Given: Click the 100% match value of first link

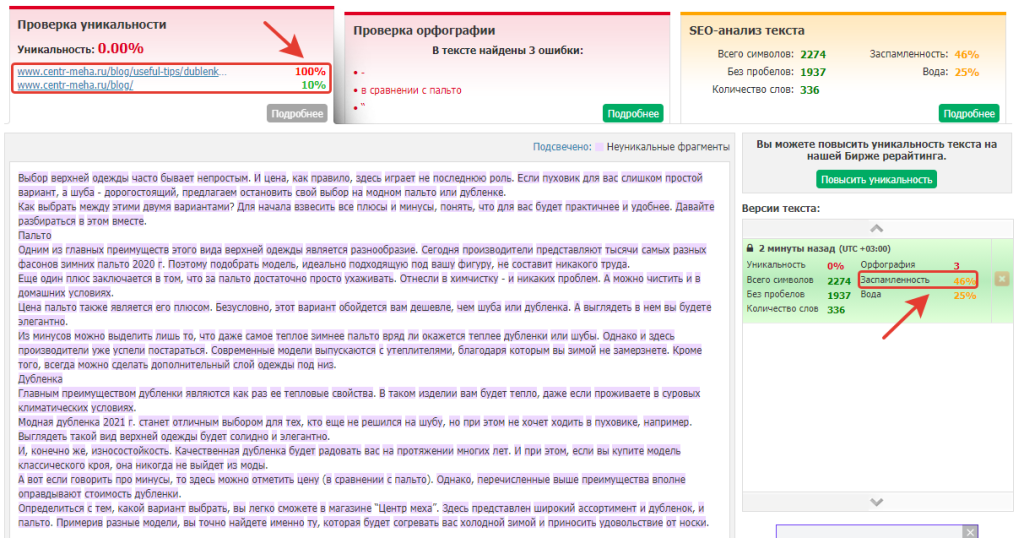Looking at the screenshot, I should pos(310,72).
